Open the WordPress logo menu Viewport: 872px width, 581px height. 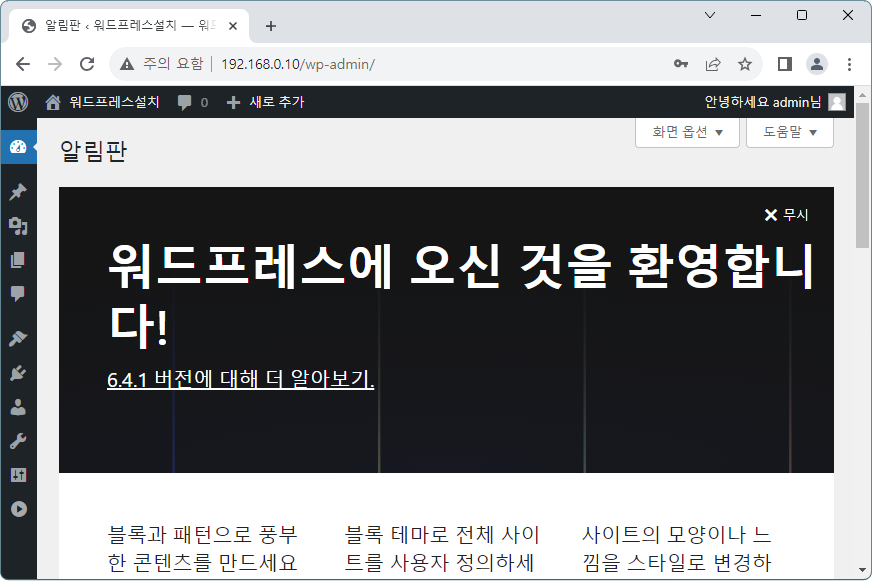[x=18, y=102]
